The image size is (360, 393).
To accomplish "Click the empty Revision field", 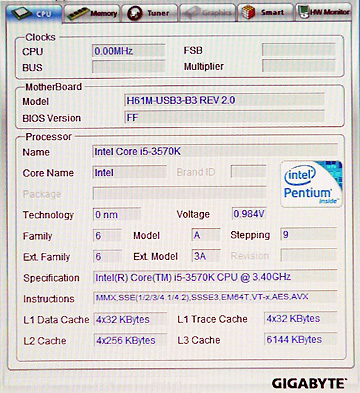I will (309, 255).
